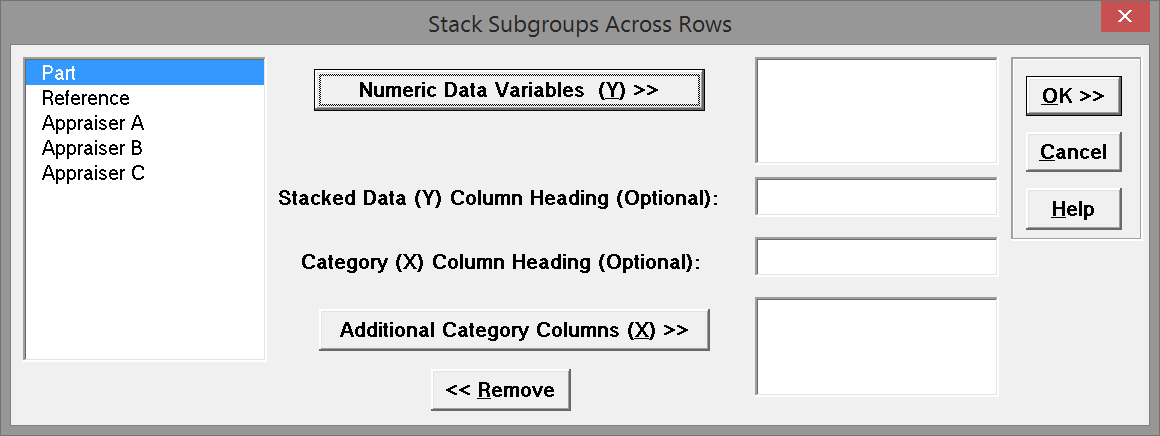Screen dimensions: 1160x436
Task: Confirm with the OK button
Action: coord(1073,96)
